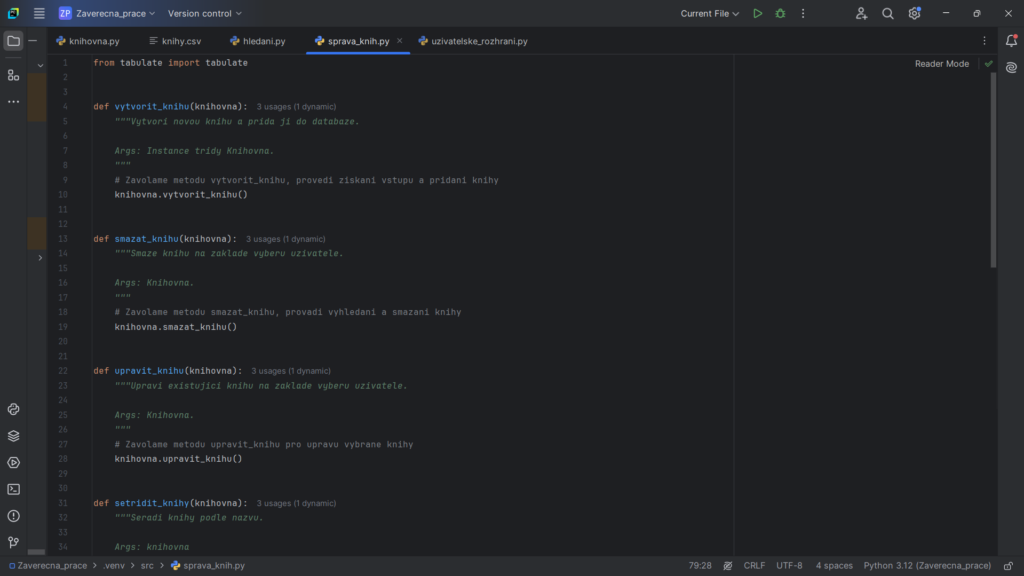
Task: Show more tool windows ellipsis
Action: 13,102
